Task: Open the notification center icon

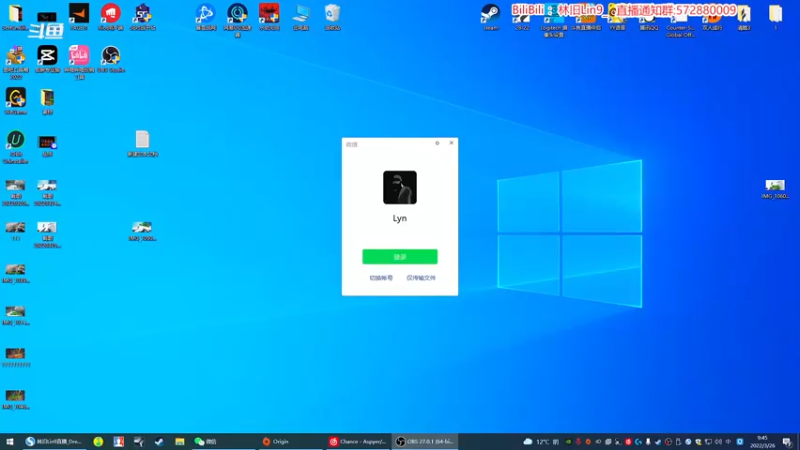Action: pos(787,441)
